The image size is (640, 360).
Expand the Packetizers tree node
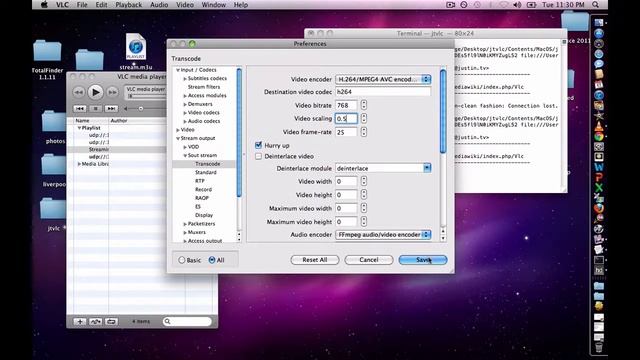click(185, 224)
